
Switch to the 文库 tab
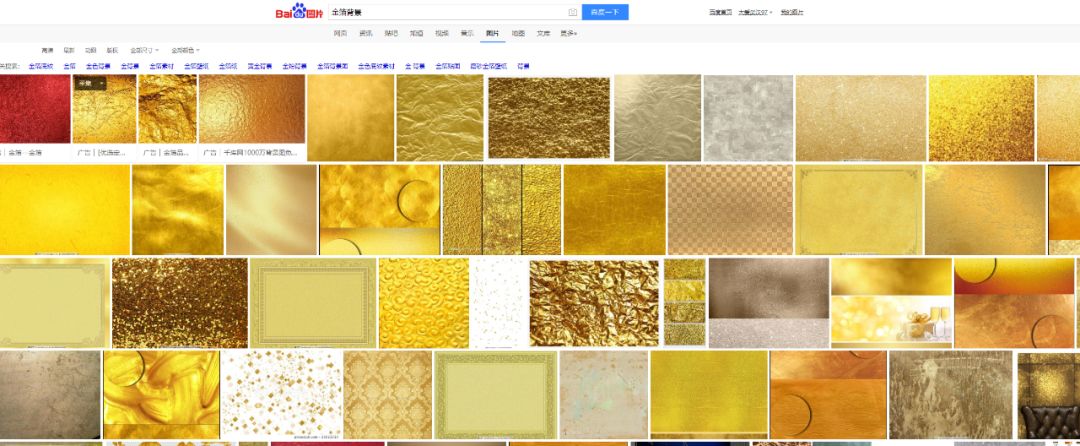[543, 33]
